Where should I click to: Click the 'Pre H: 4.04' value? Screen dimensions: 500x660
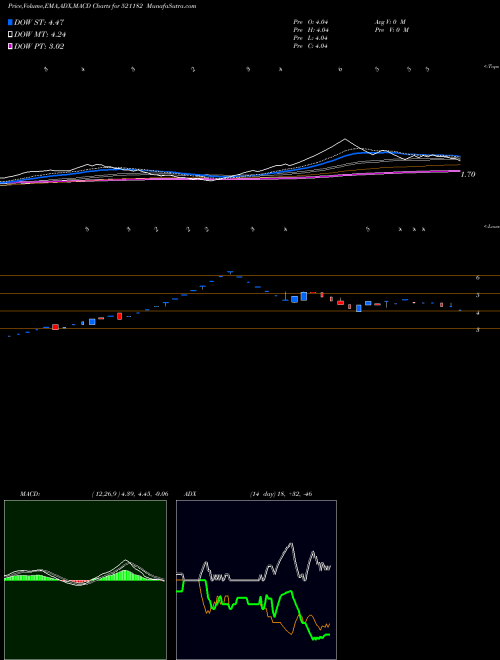coord(311,30)
